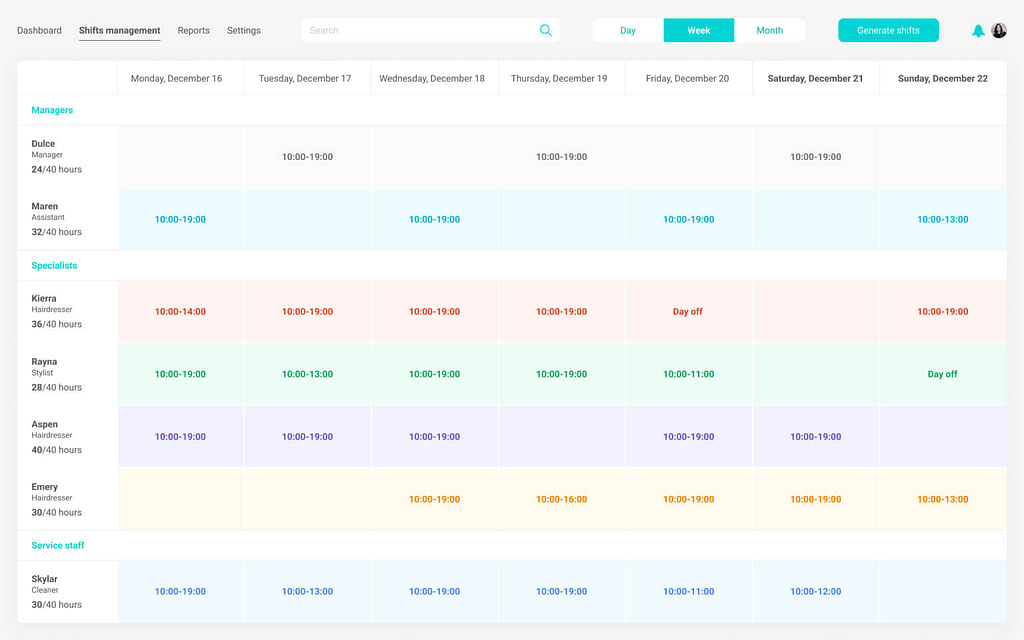Open the Settings page
Screen dimensions: 1024x640
tap(244, 31)
